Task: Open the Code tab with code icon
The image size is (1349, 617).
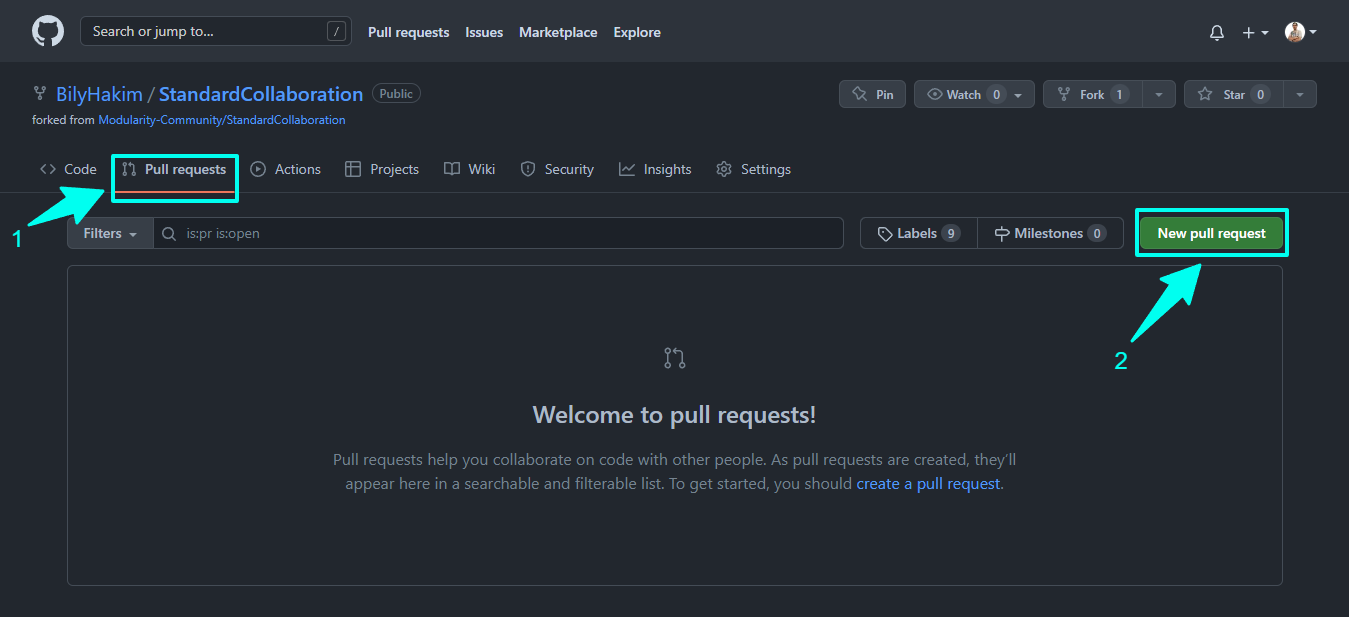Action: point(67,169)
